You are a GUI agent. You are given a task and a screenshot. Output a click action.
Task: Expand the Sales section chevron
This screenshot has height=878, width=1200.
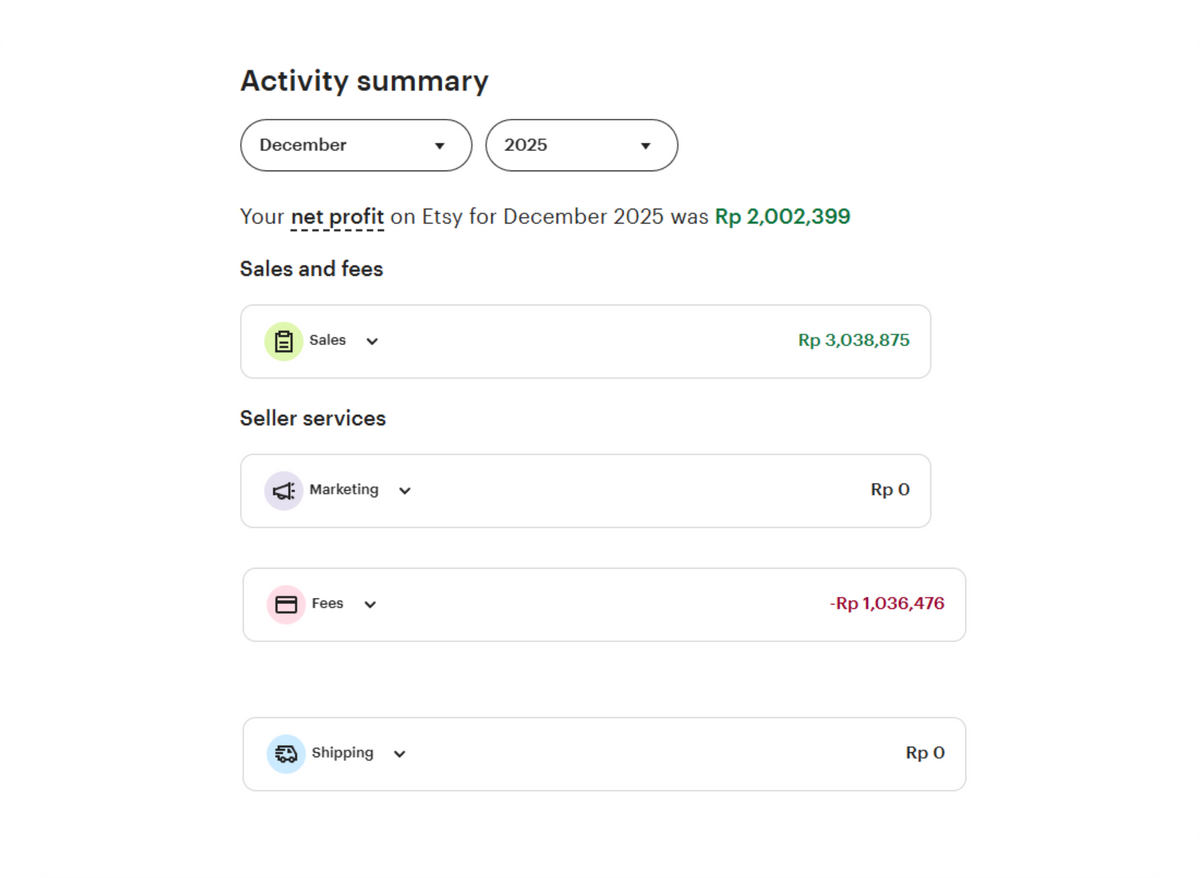coord(372,341)
